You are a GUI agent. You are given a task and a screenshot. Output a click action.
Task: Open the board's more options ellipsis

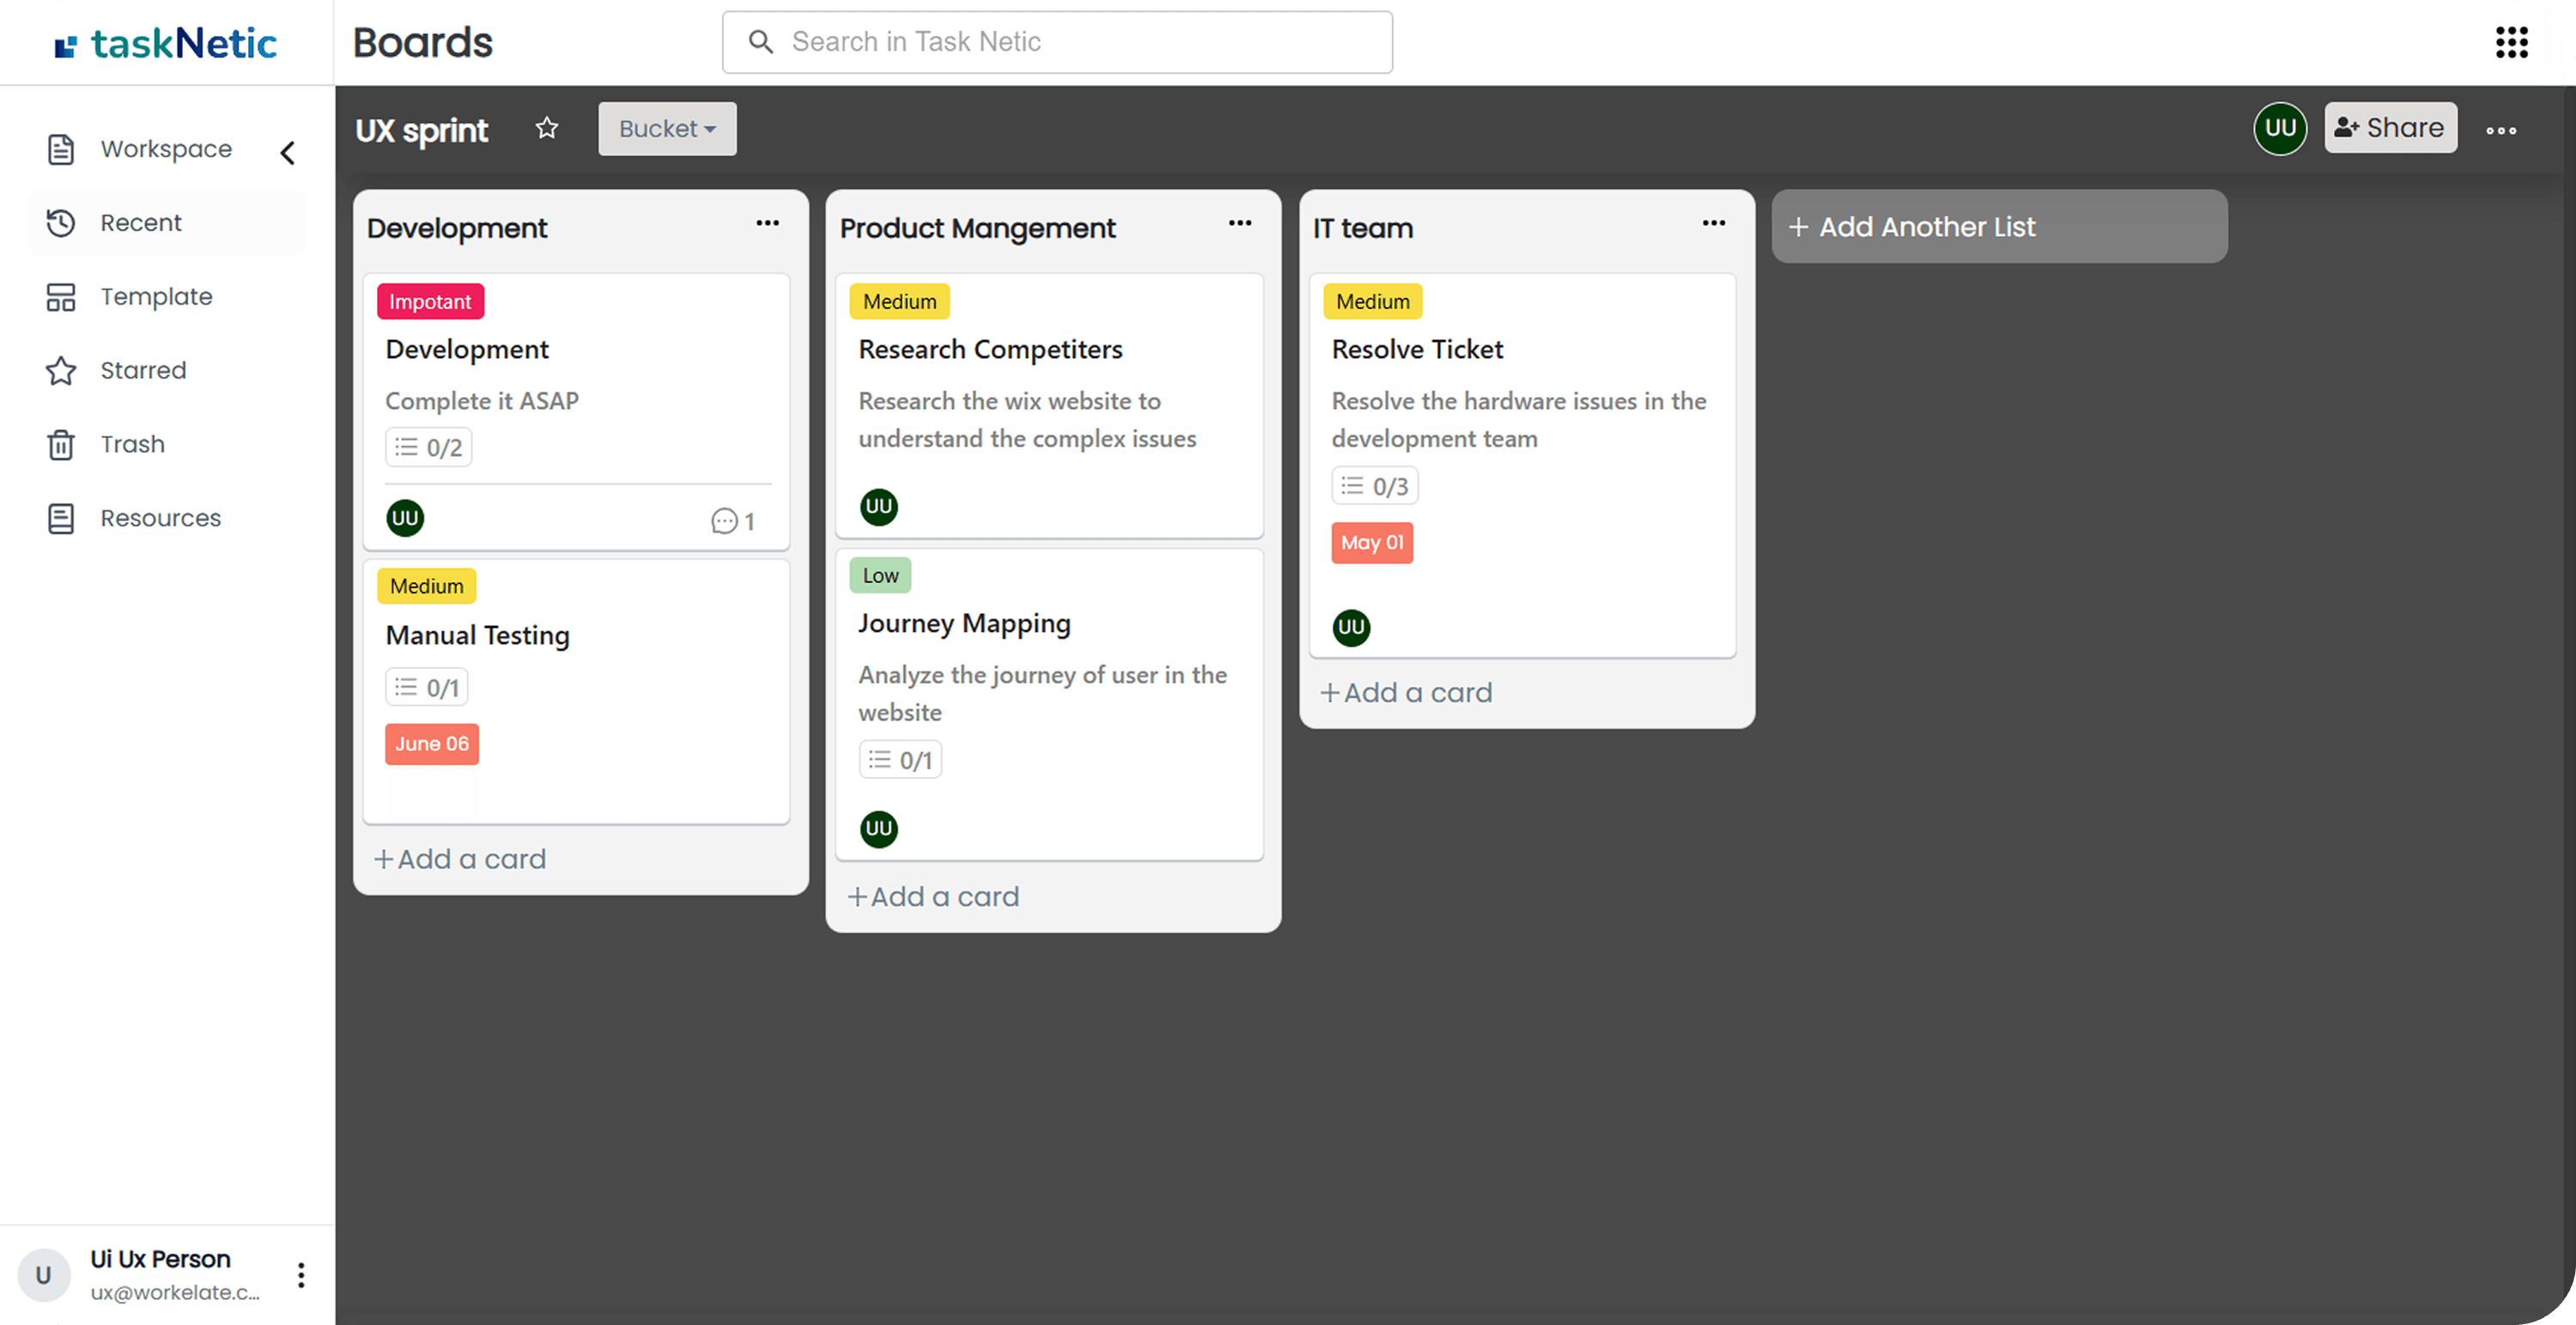pos(2501,130)
